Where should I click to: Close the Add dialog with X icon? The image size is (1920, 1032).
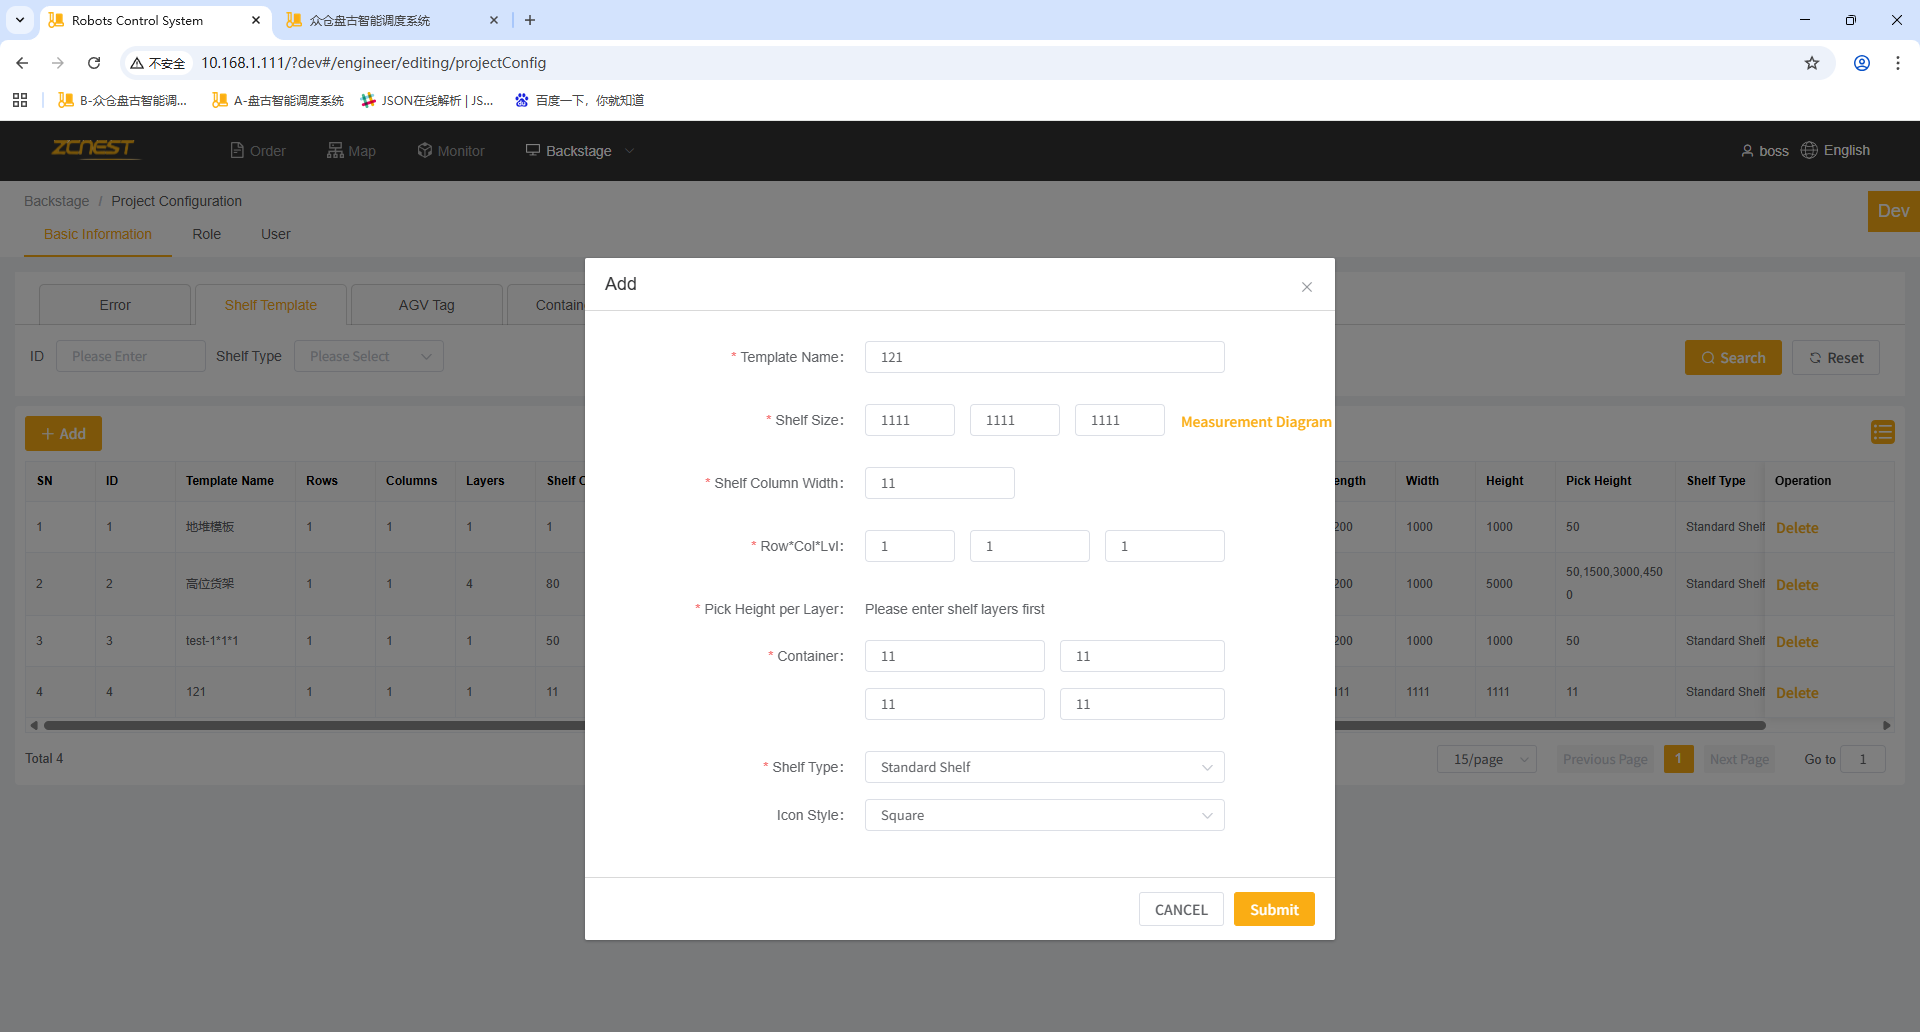[x=1306, y=287]
